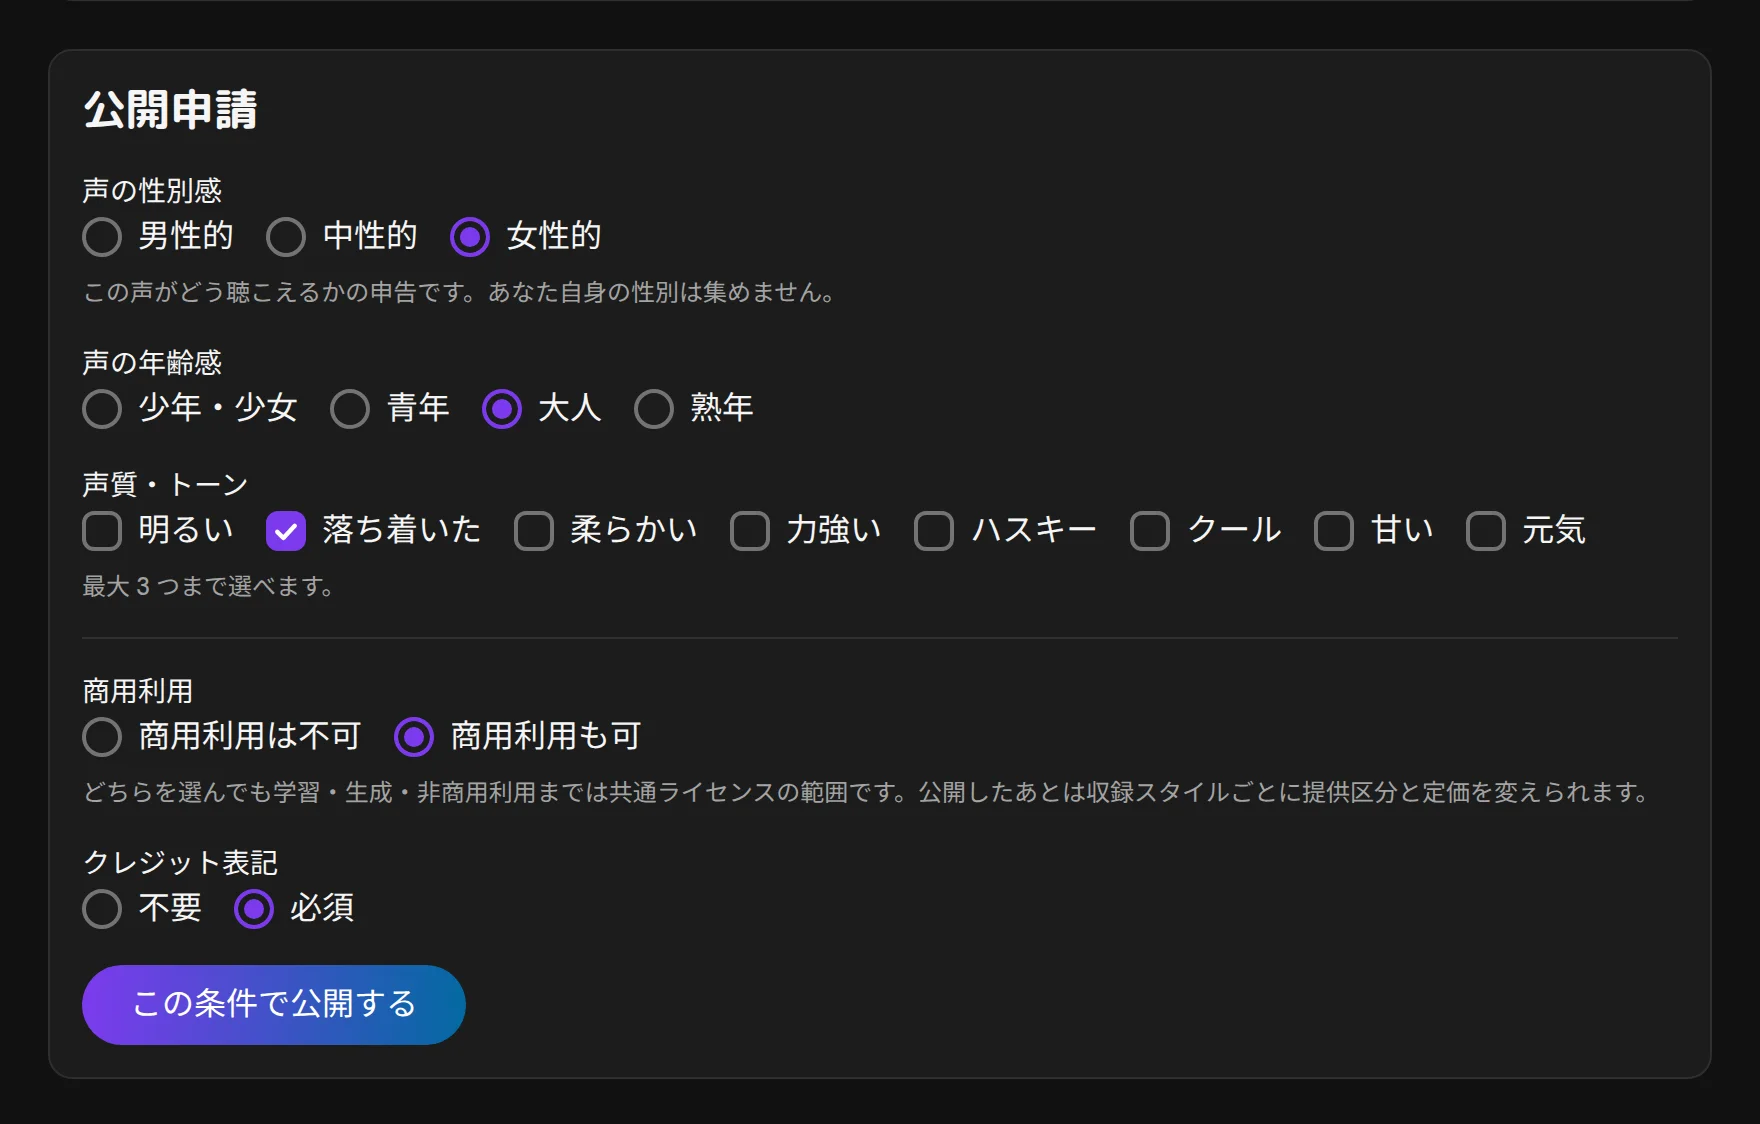Pick 少年・少女 as voice age
Screen dimensions: 1760x1124
[x=102, y=409]
